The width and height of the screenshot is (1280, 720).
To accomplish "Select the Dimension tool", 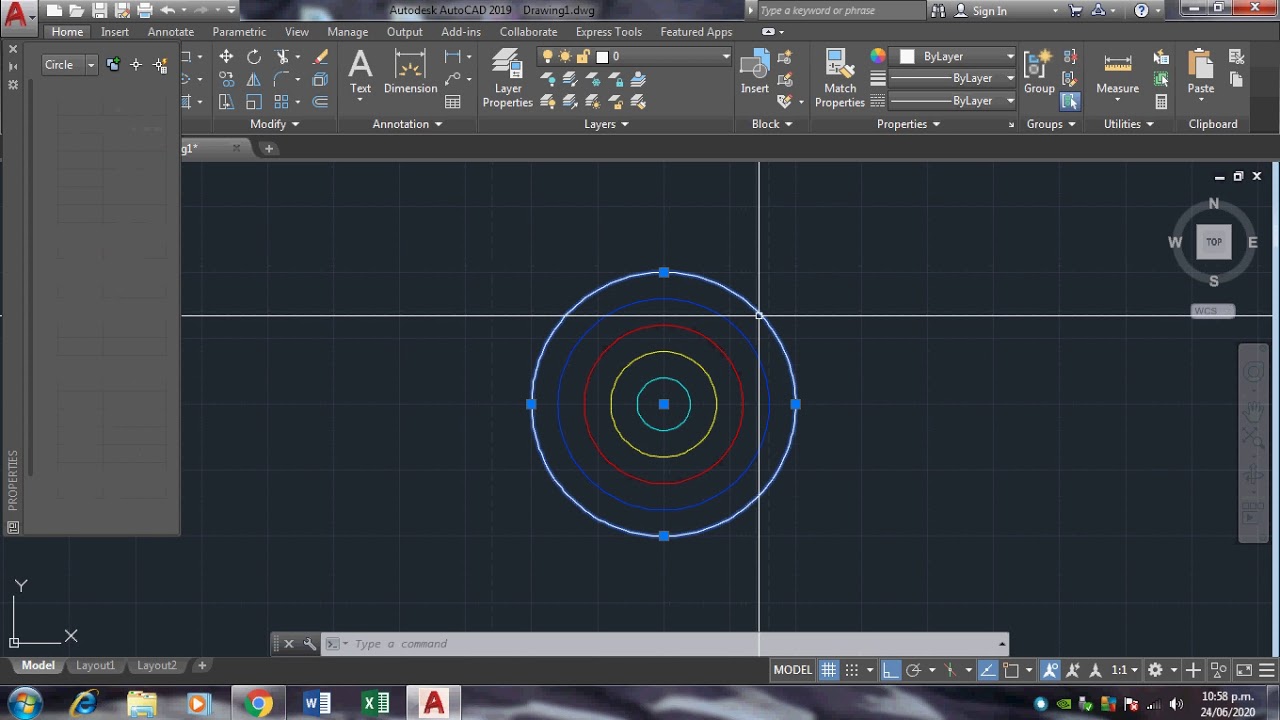I will pyautogui.click(x=410, y=72).
